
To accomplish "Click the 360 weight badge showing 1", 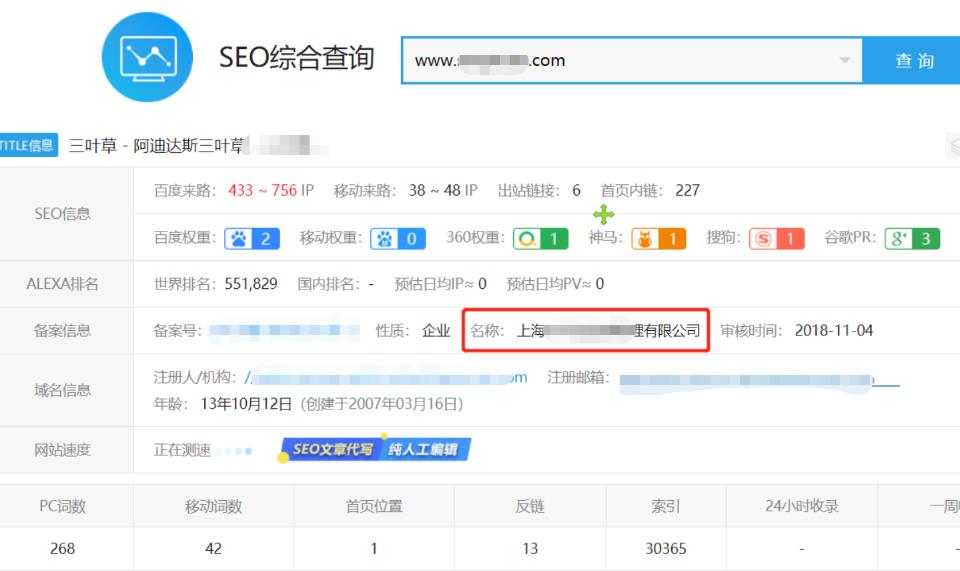I will click(x=541, y=239).
